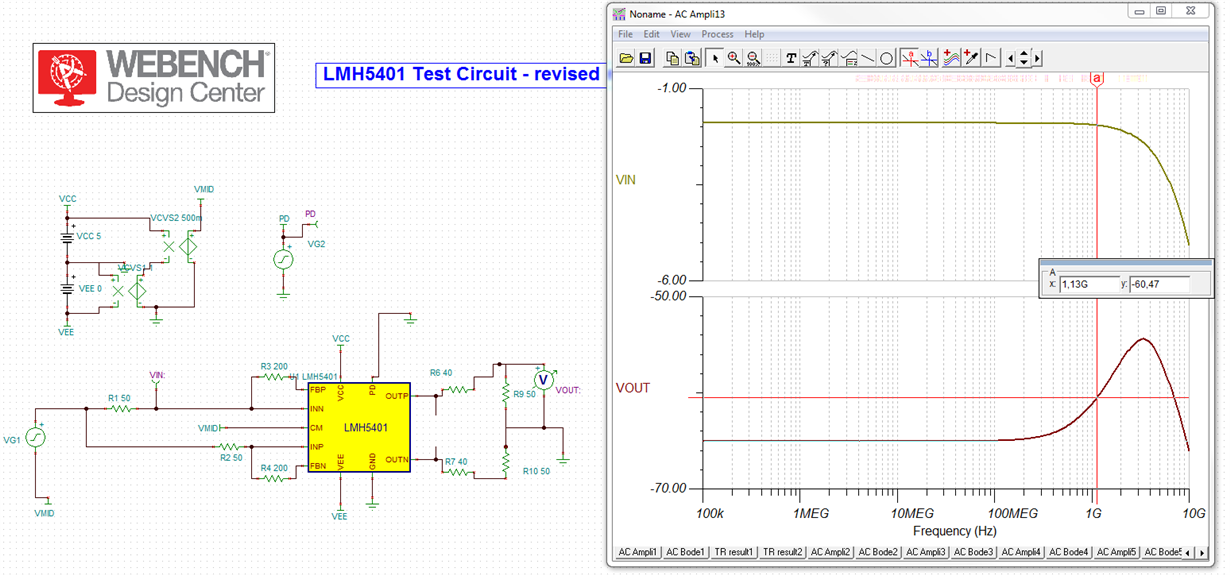Activate the Zoom in magnifier

[x=734, y=58]
